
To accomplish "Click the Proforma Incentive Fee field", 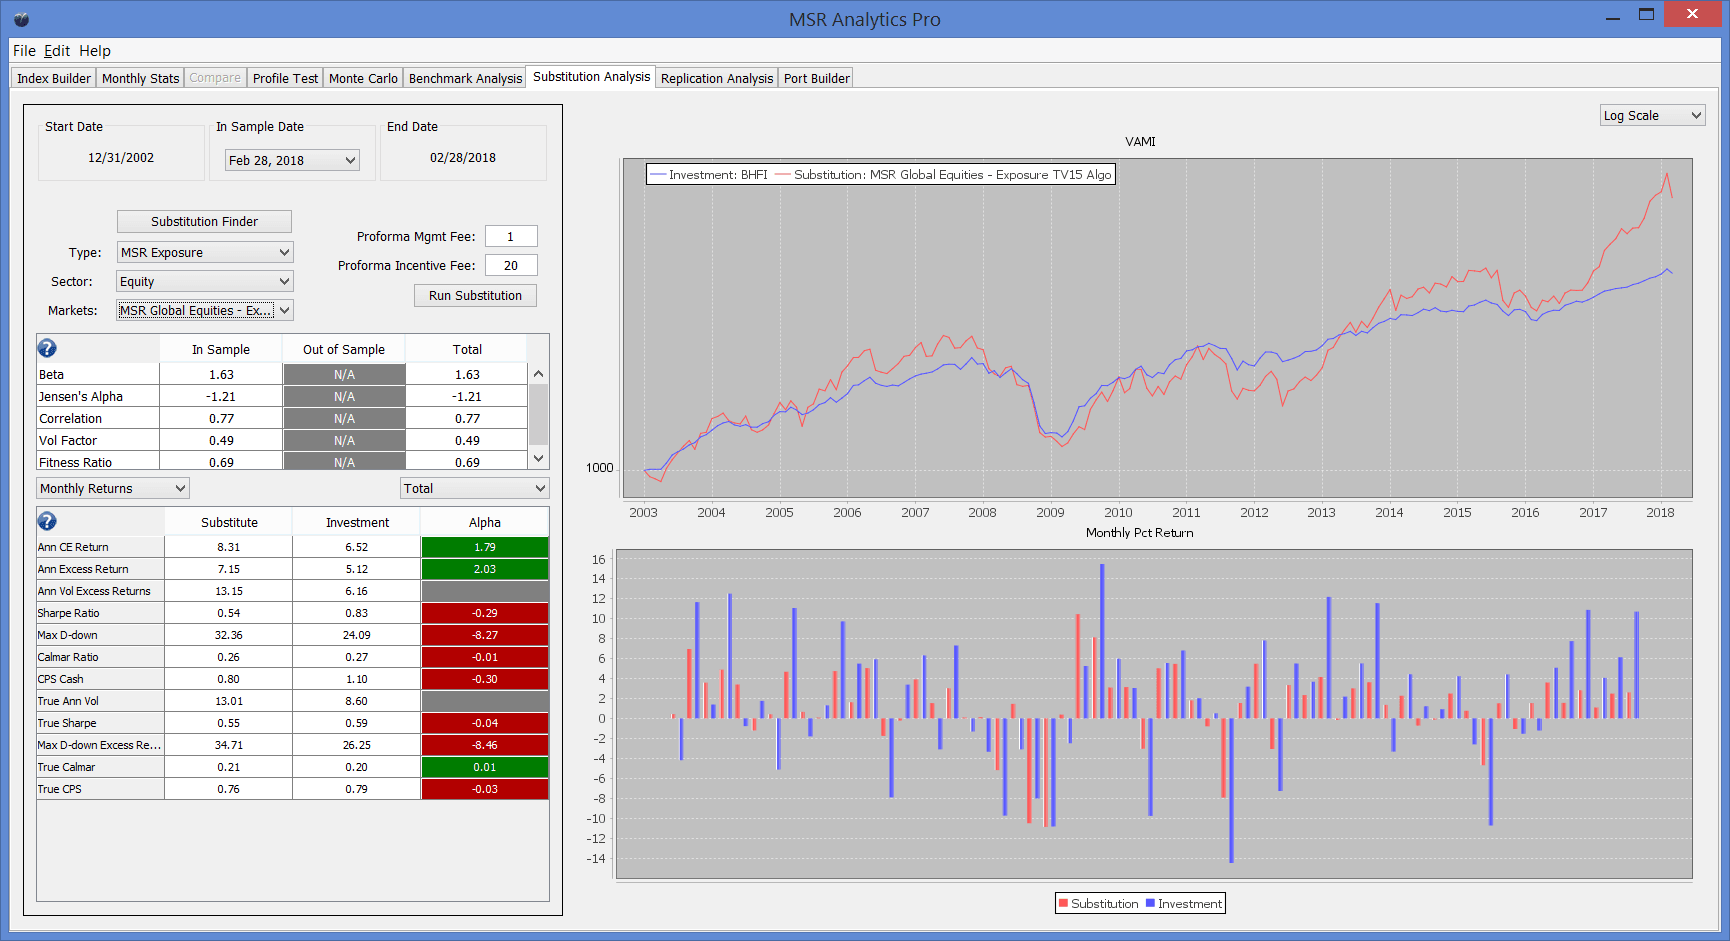I will coord(511,266).
